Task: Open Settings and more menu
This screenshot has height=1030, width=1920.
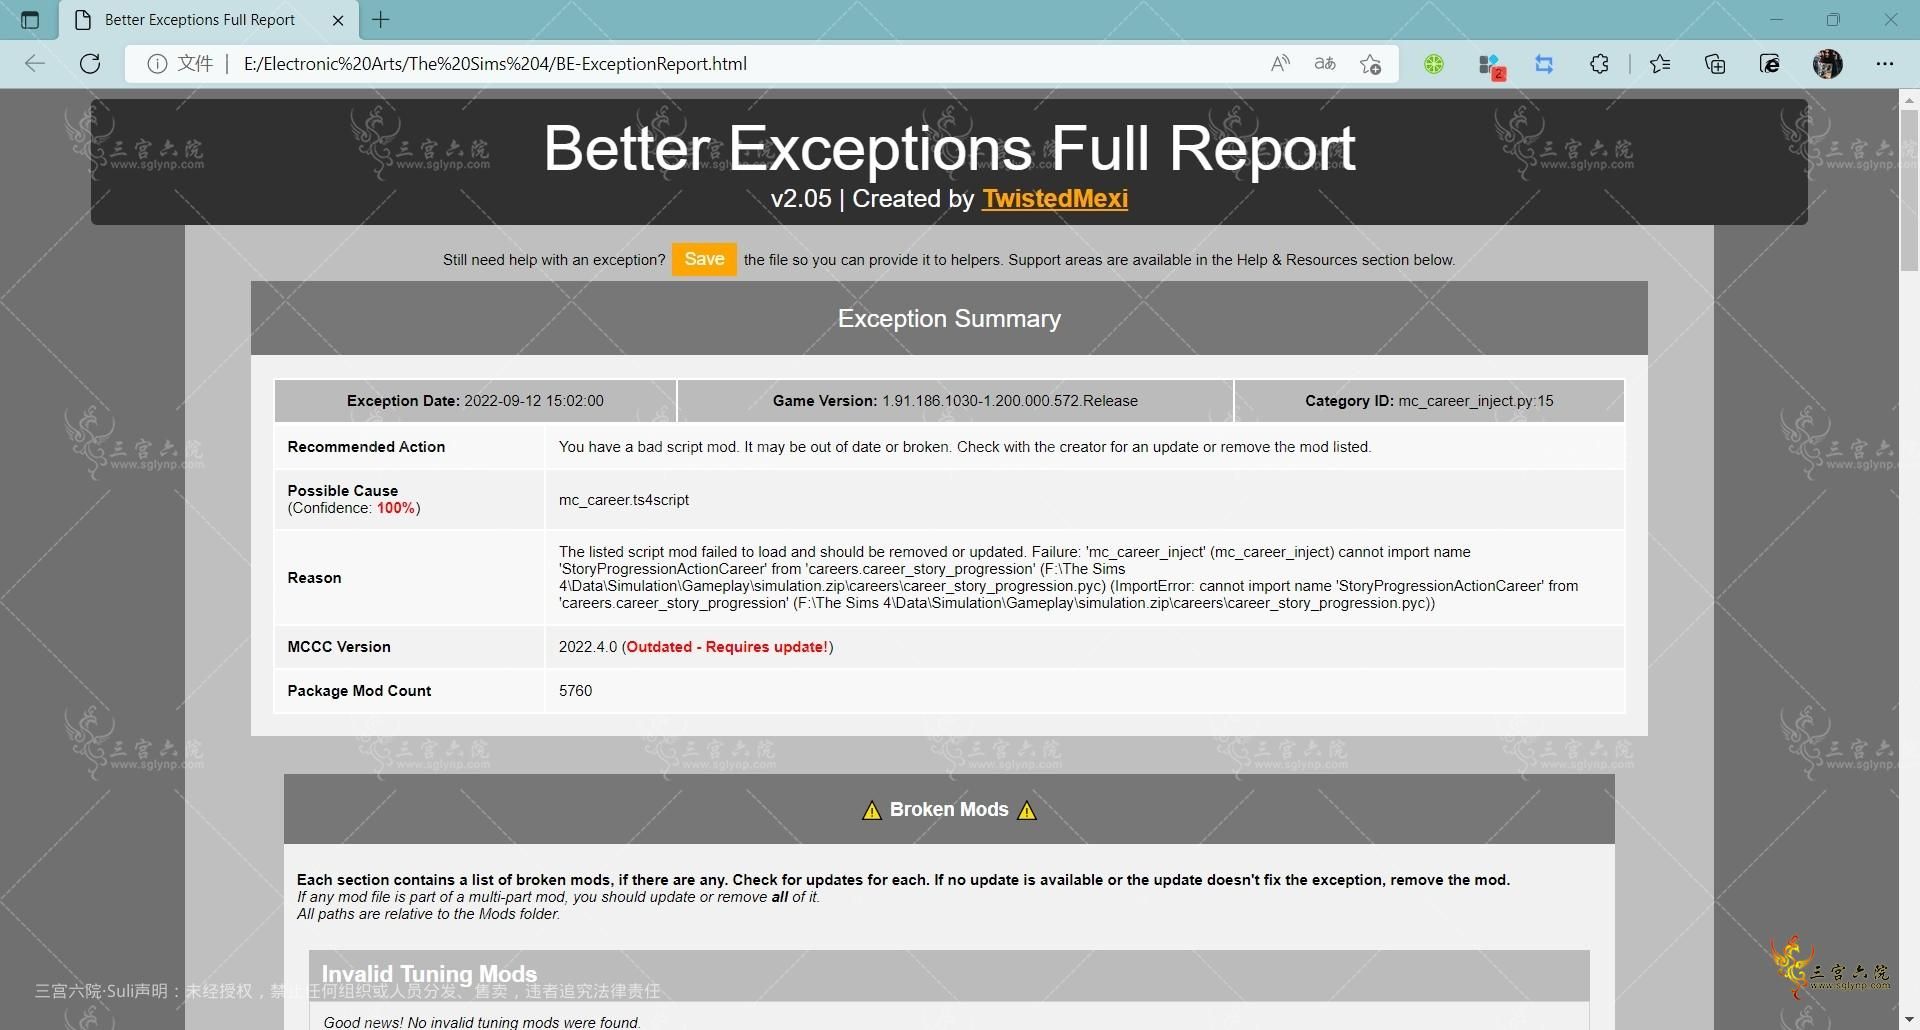Action: pyautogui.click(x=1885, y=64)
